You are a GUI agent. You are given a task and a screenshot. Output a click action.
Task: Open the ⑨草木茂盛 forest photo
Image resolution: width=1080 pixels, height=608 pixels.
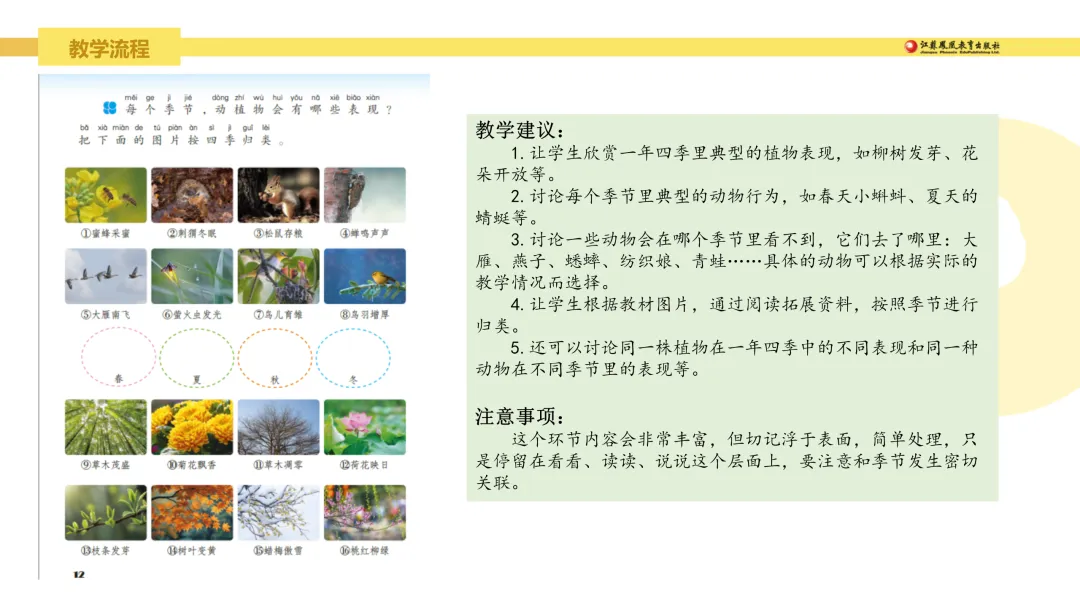tap(105, 427)
